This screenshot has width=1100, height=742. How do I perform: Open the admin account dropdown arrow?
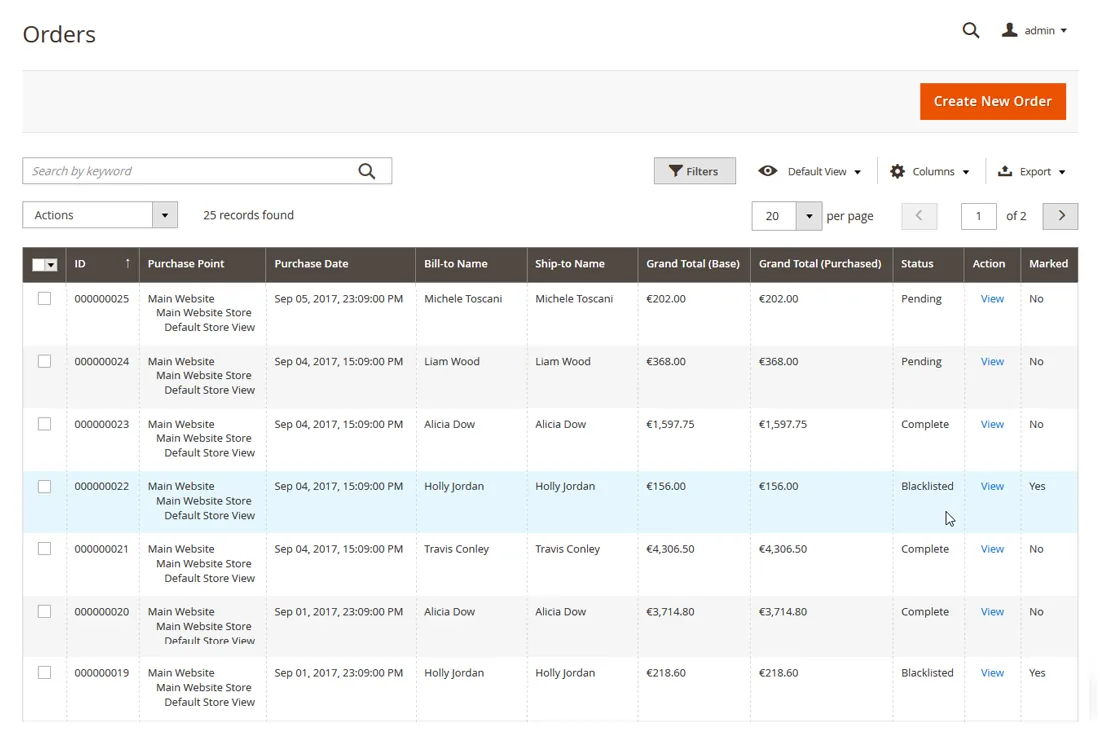[1064, 31]
